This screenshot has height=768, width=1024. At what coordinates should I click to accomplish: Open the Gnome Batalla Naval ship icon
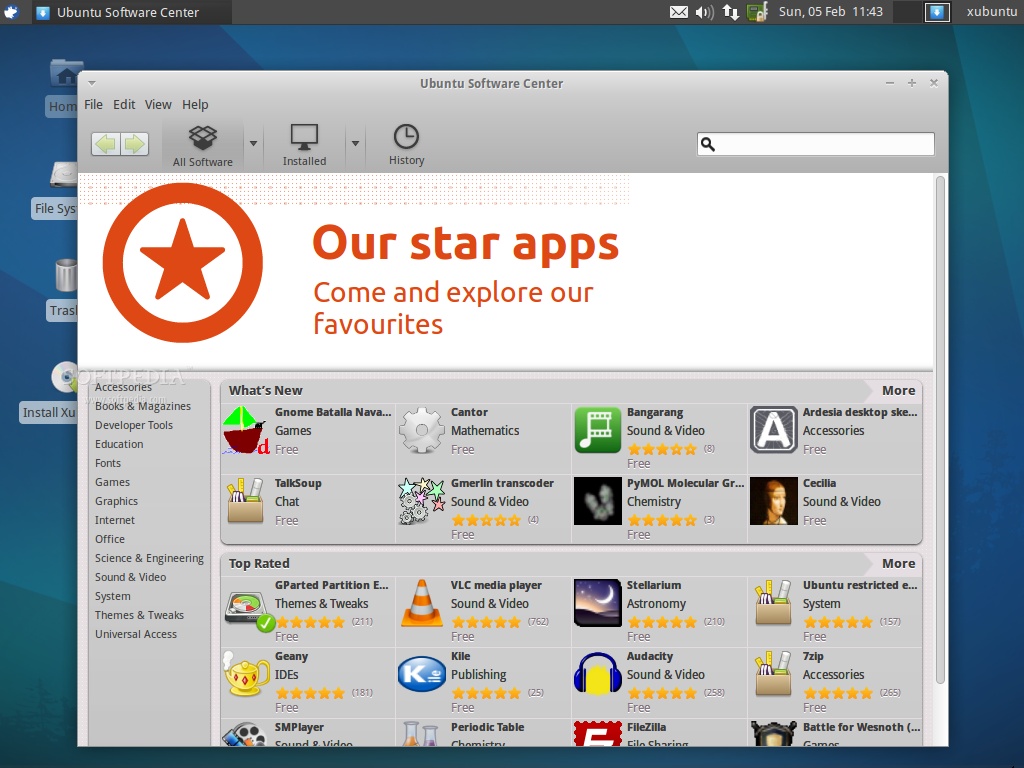(x=245, y=430)
